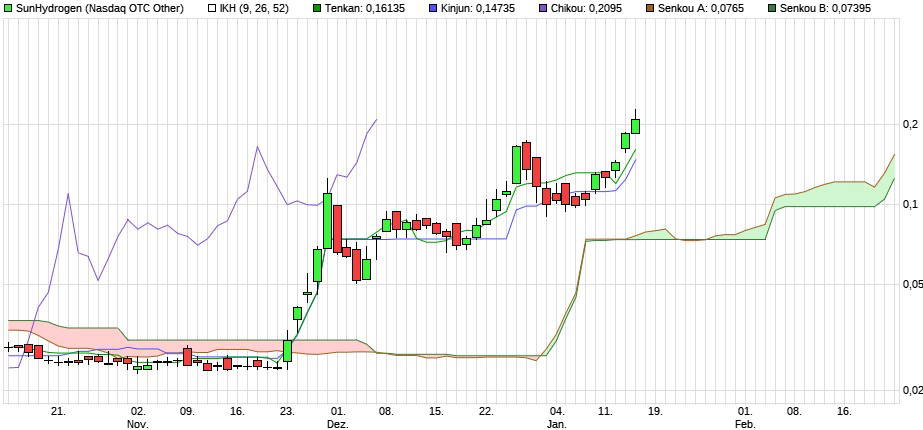Click the 04. Jan. date axis label
This screenshot has height=430, width=923.
[557, 418]
